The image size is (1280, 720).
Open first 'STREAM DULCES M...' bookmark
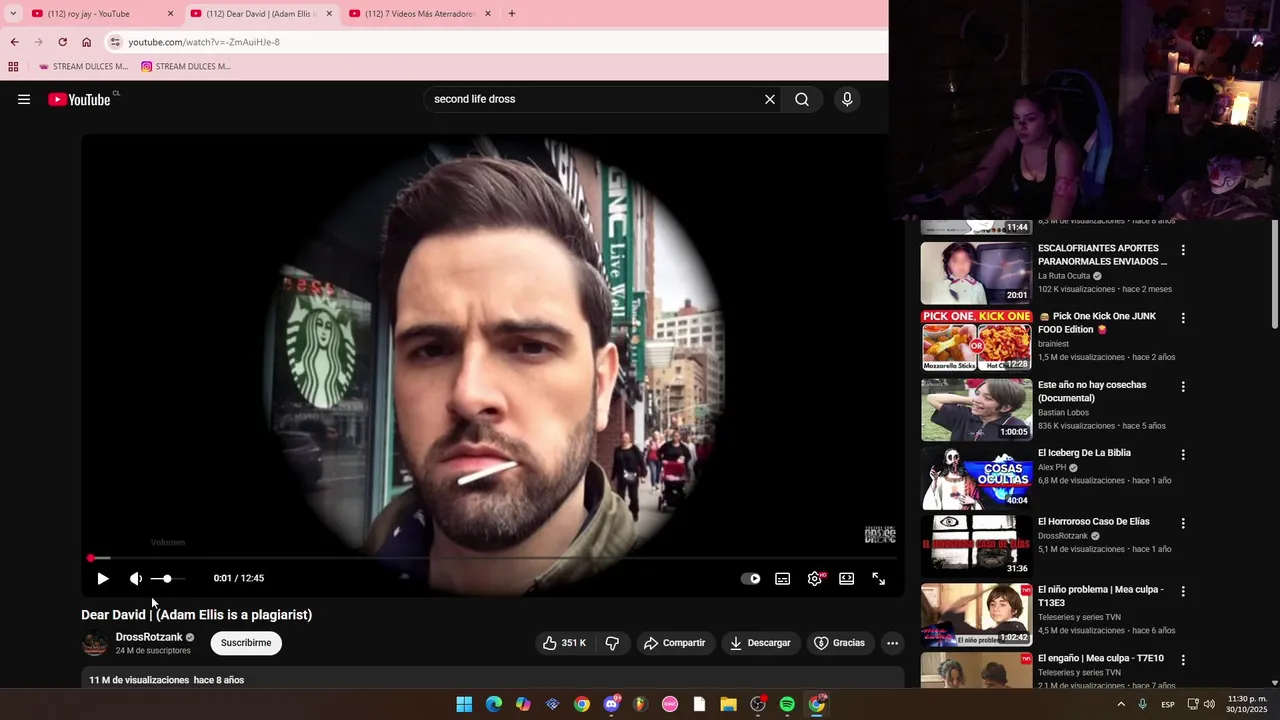click(84, 67)
